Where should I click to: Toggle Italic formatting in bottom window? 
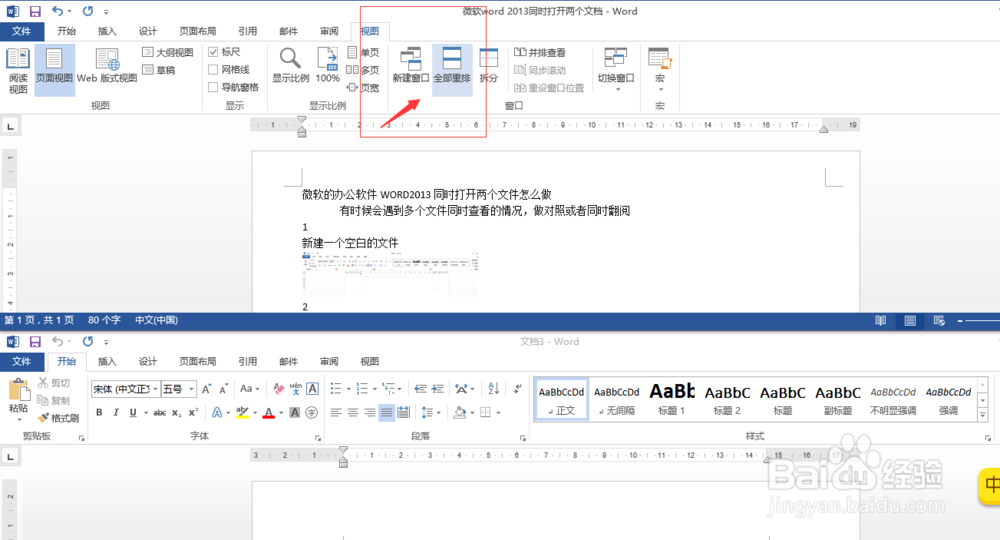[x=116, y=412]
